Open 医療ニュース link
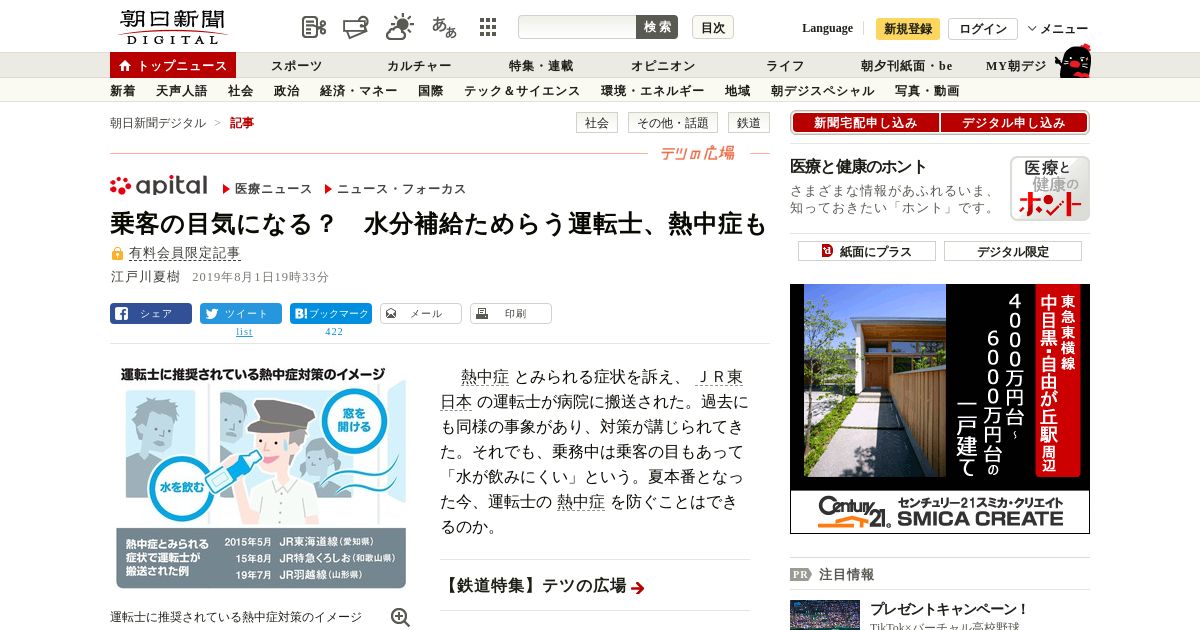1200x630 pixels. pos(273,189)
